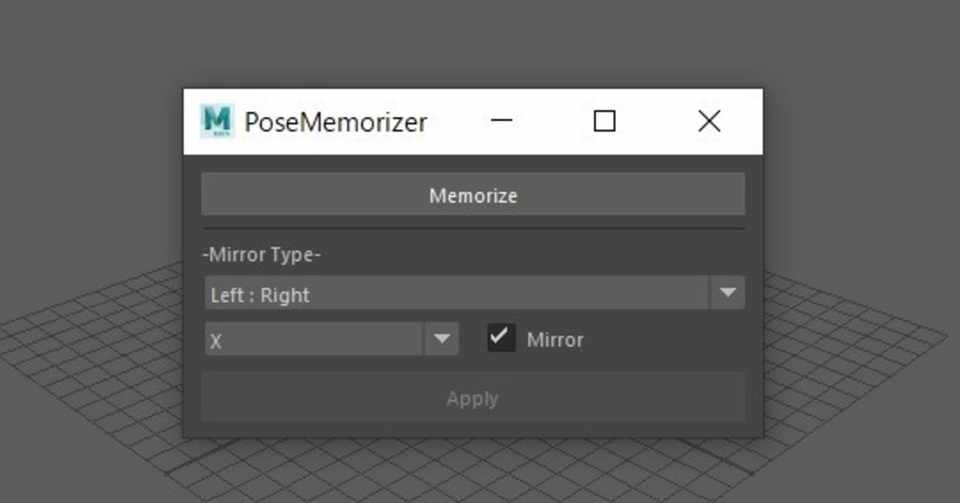
Task: Open the X axis dropdown
Action: tap(315, 340)
